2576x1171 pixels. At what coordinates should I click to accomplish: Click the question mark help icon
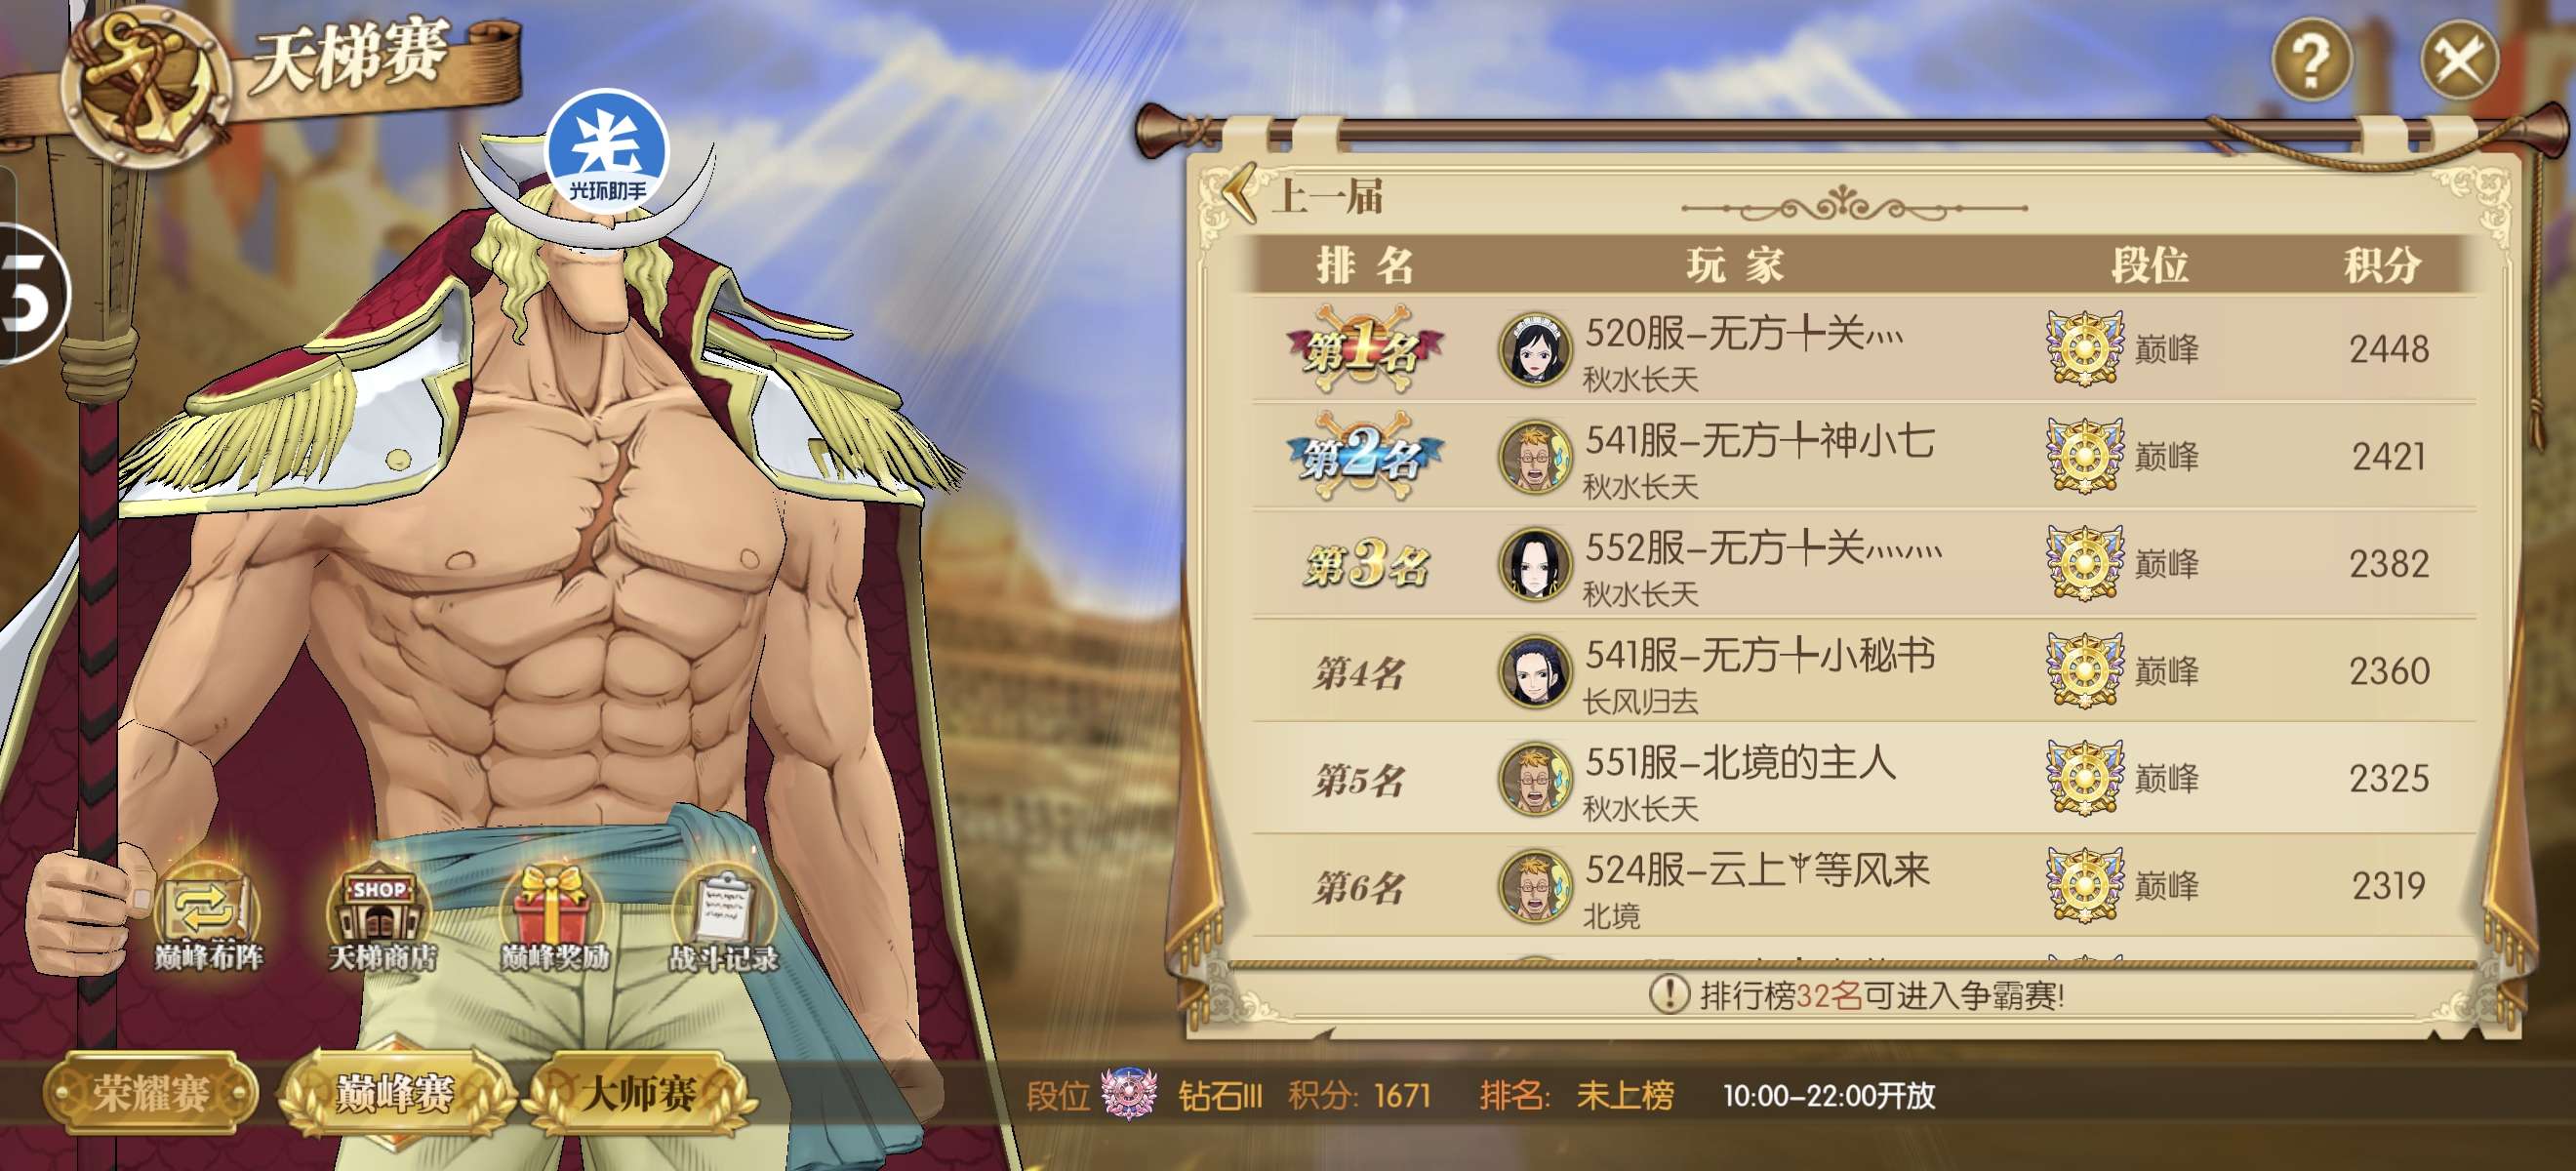coord(2312,60)
